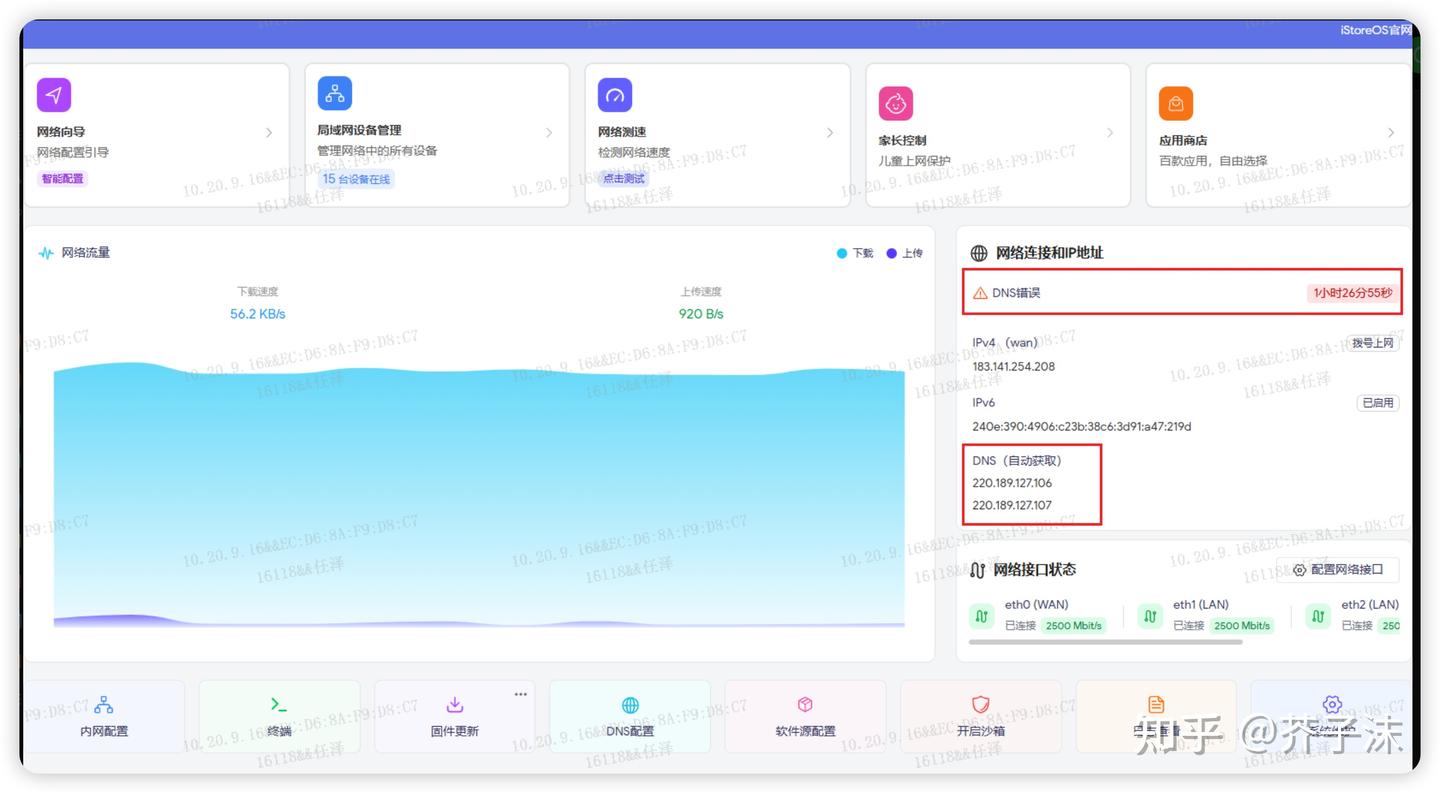This screenshot has height=793, width=1440.
Task: Click the DNS配置 globe icon
Action: click(630, 705)
